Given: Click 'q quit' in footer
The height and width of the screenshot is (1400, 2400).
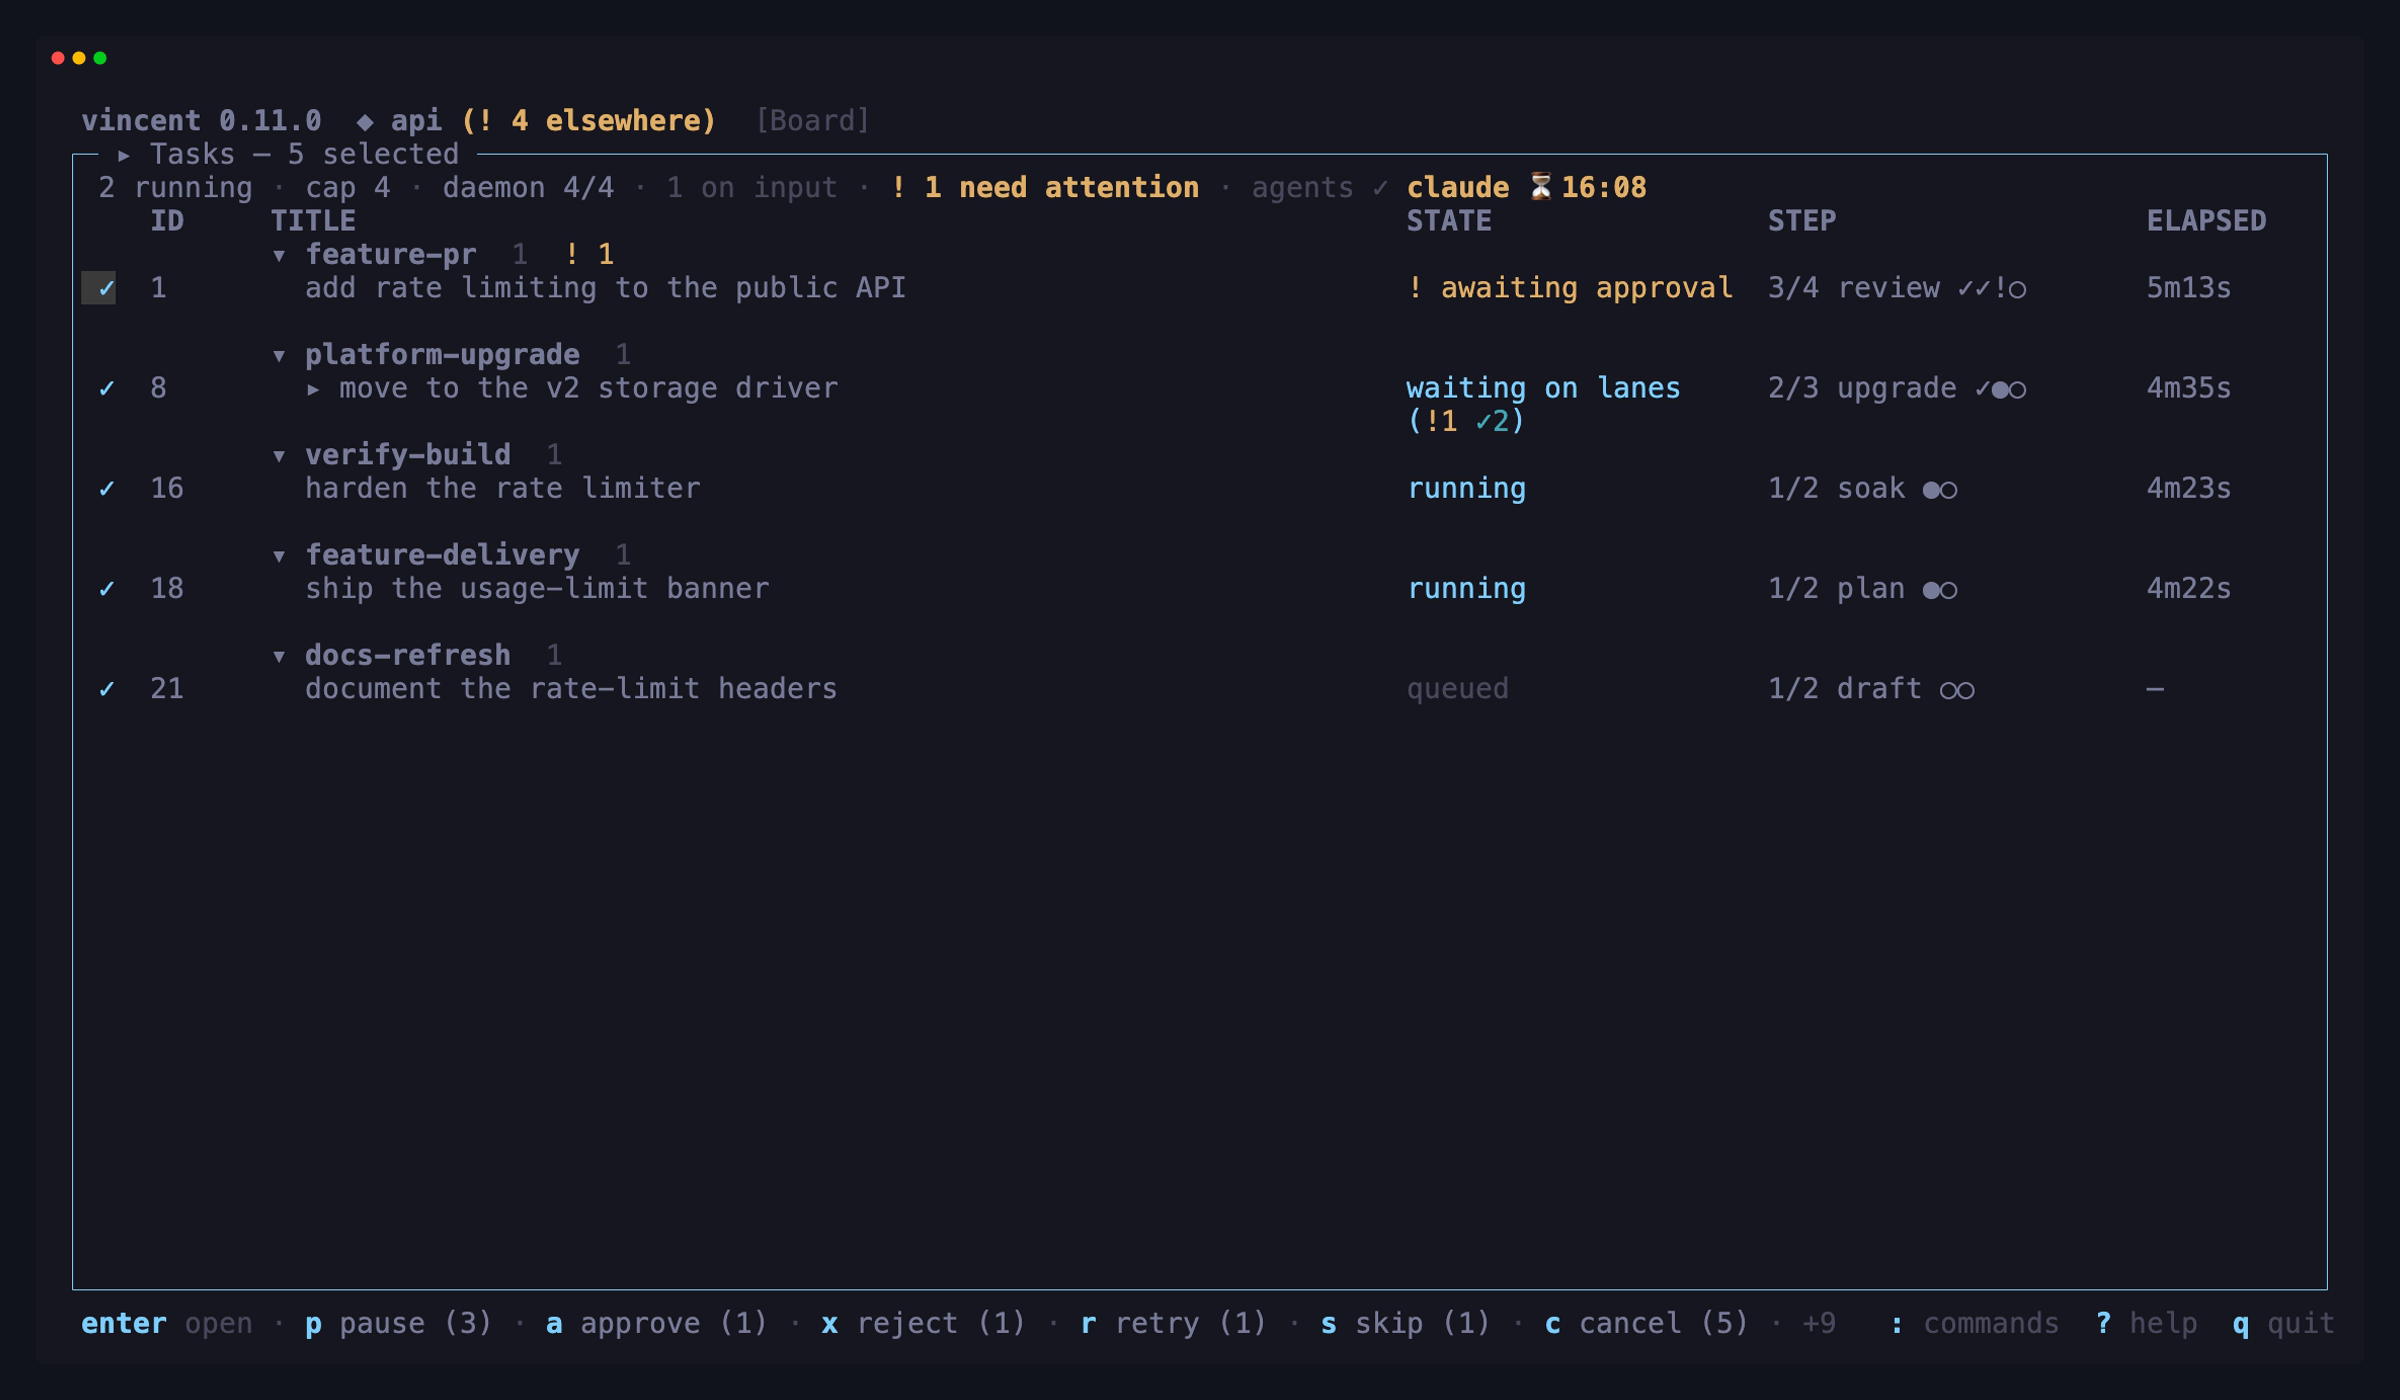Looking at the screenshot, I should [x=2283, y=1324].
